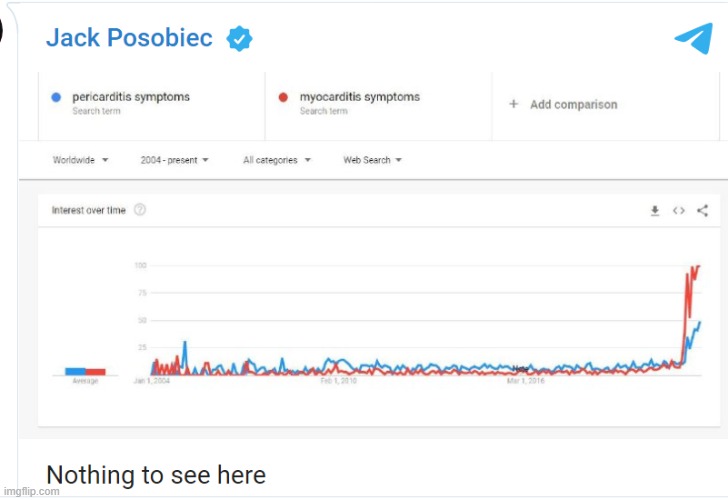Expand the Worldwide region dropdown
728x500 pixels.
click(80, 160)
